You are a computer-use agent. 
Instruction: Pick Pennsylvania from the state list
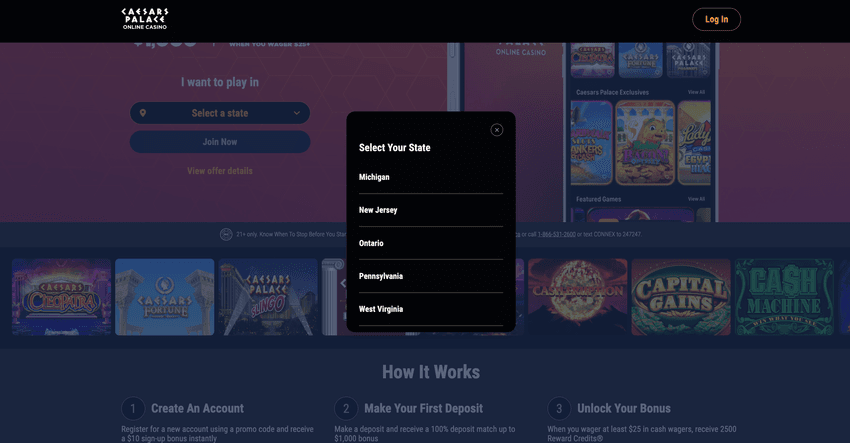click(x=431, y=277)
